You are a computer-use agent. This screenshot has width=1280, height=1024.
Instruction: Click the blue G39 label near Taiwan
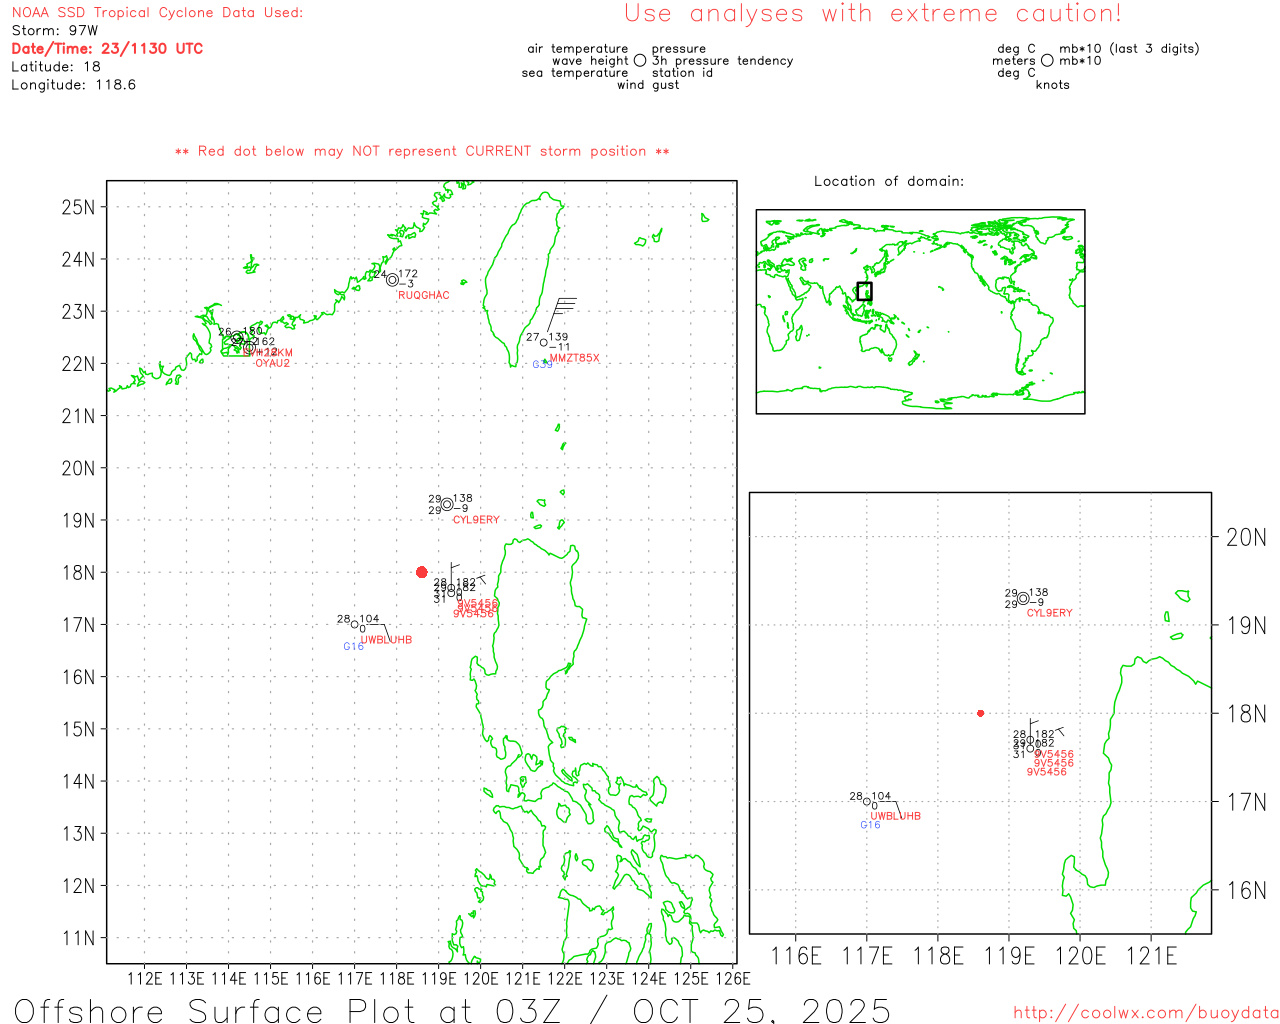tap(542, 365)
